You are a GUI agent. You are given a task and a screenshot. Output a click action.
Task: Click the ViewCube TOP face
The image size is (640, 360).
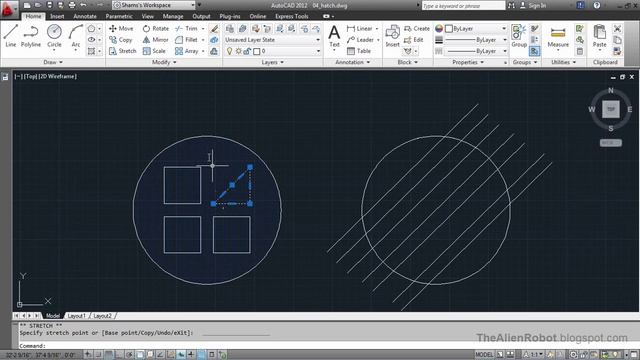pyautogui.click(x=611, y=109)
